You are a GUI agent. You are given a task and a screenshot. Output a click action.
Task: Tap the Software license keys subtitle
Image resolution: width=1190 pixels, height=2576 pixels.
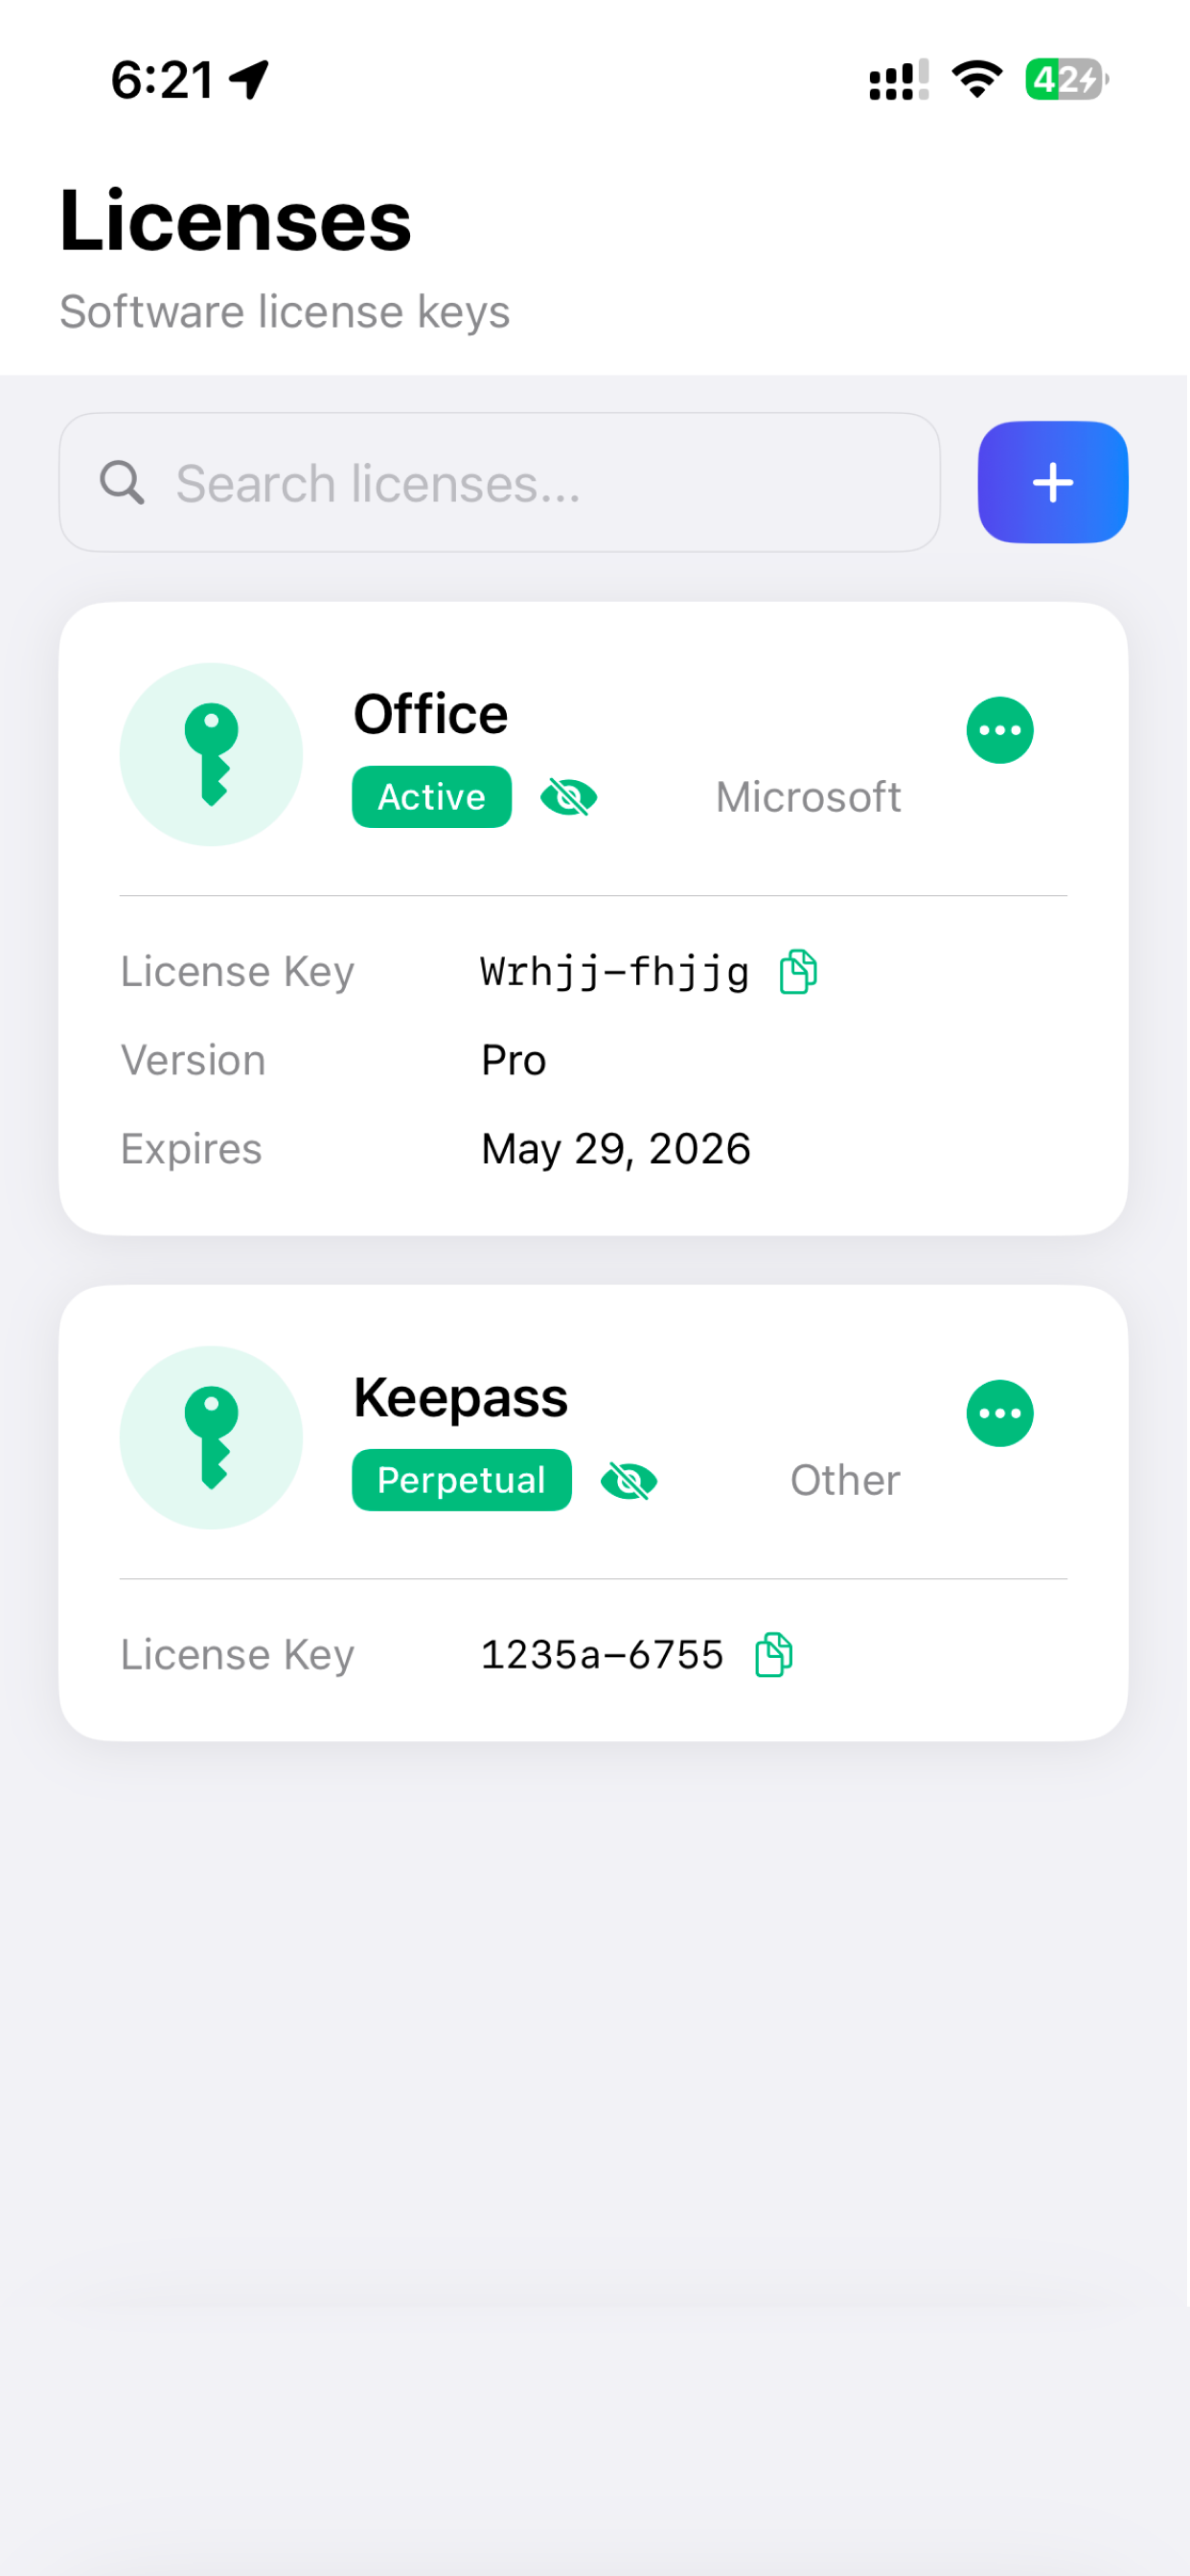pyautogui.click(x=285, y=311)
